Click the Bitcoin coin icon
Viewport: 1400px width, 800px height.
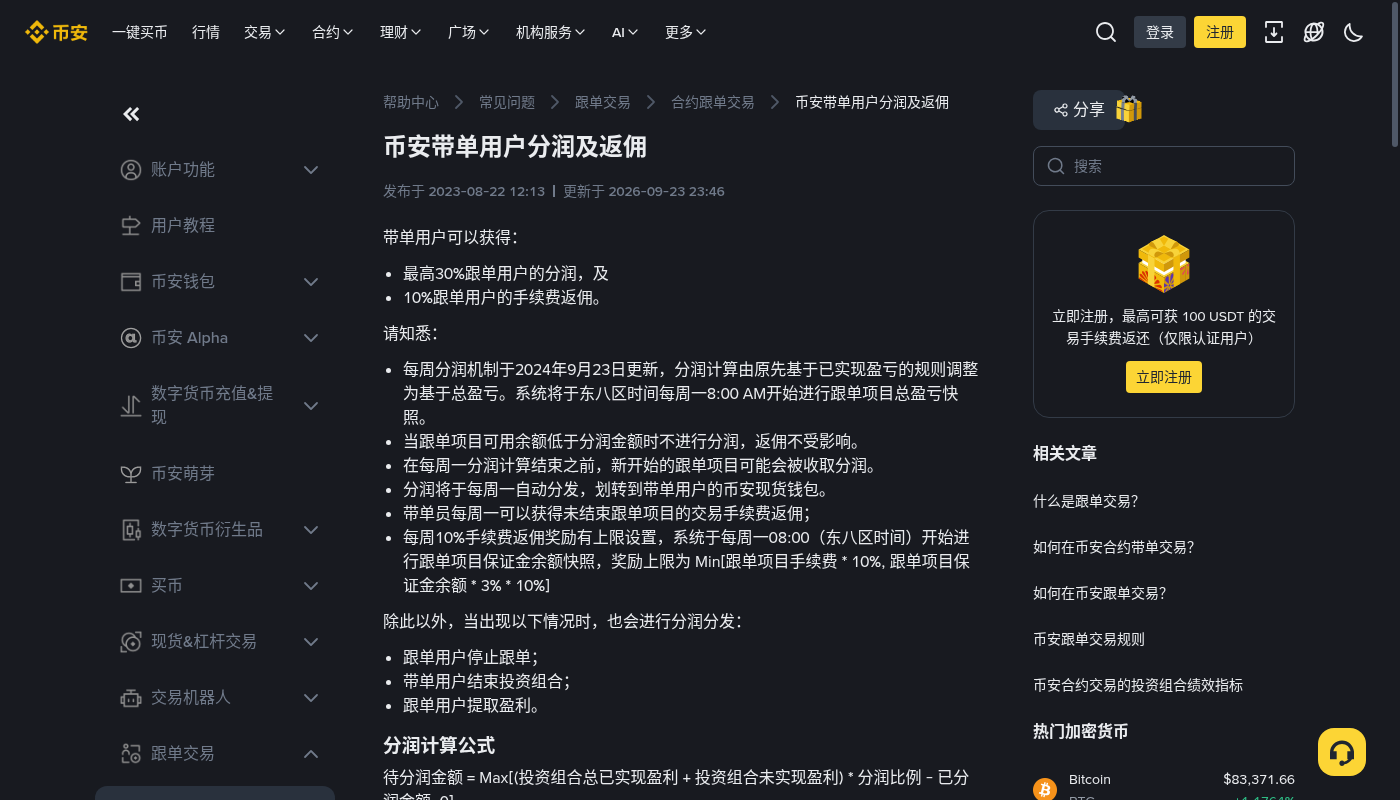1045,789
